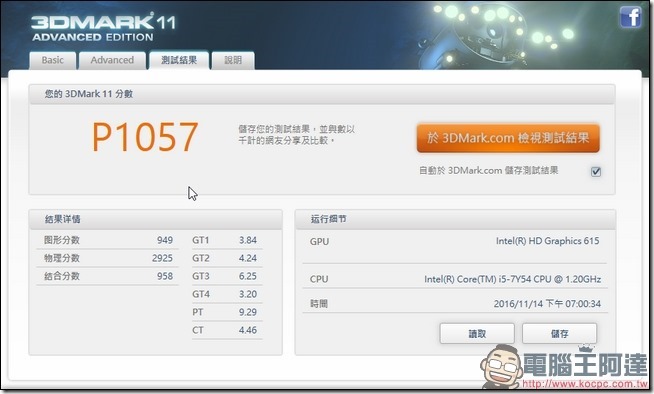The width and height of the screenshot is (654, 394).
Task: Switch to the Basic tab
Action: click(53, 60)
